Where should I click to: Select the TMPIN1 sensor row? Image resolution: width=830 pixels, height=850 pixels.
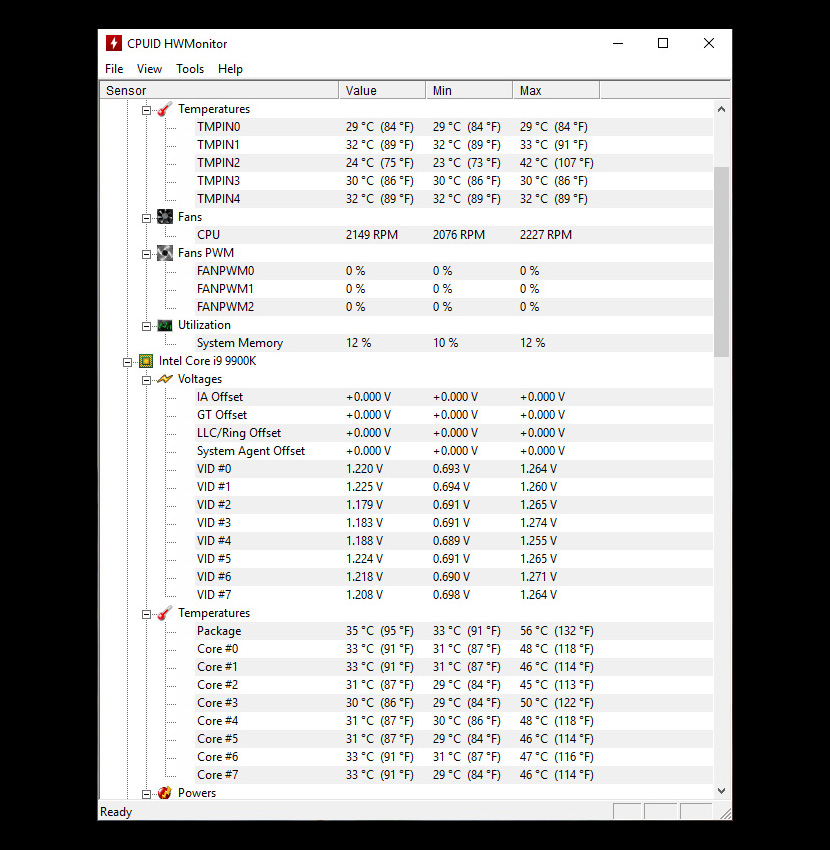453,145
